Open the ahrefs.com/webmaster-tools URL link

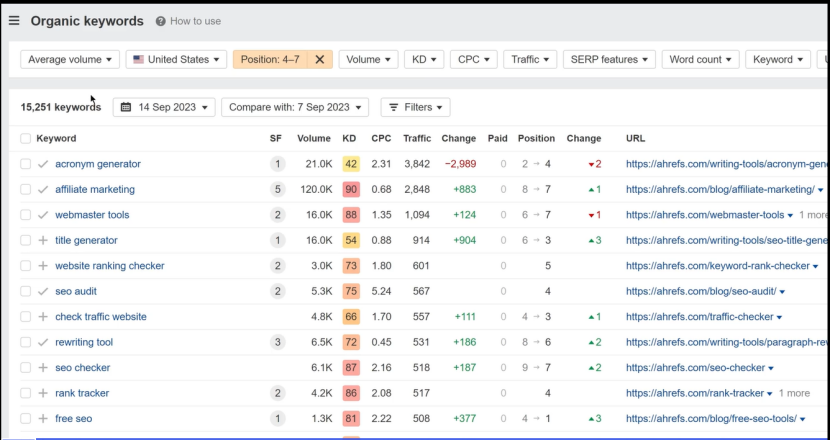pyautogui.click(x=705, y=215)
